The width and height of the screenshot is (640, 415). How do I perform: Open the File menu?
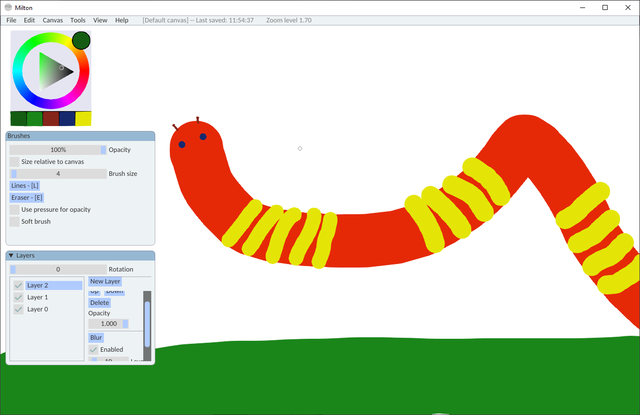tap(11, 20)
